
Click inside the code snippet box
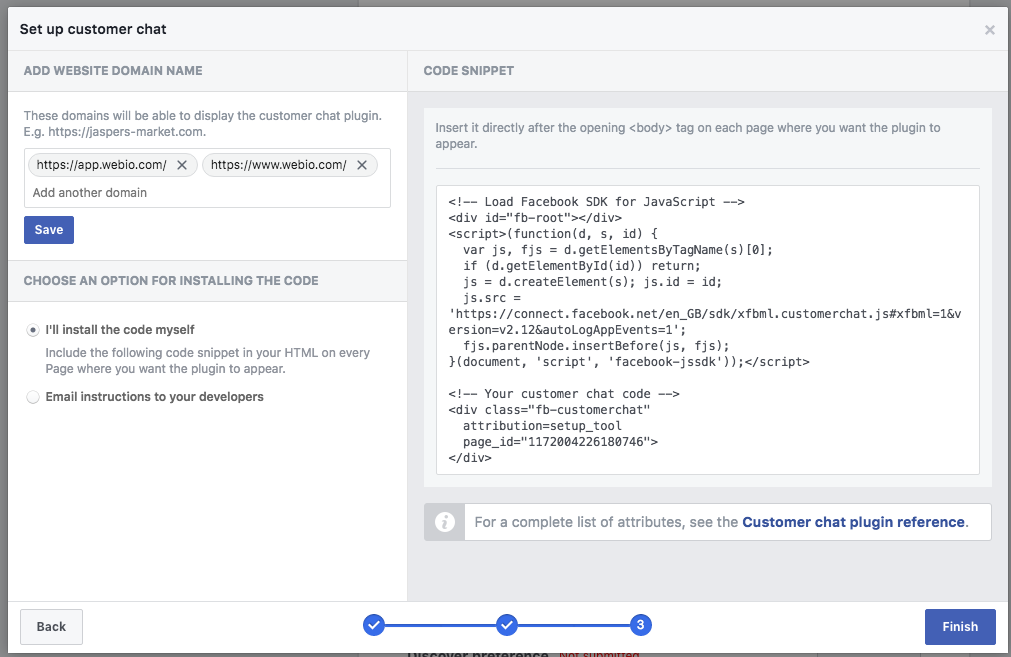click(707, 329)
